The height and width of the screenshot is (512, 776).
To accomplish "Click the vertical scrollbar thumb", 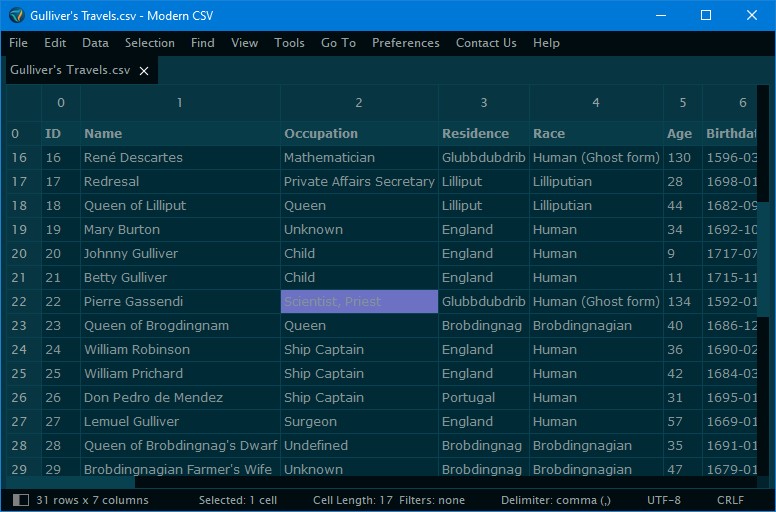I will point(763,259).
